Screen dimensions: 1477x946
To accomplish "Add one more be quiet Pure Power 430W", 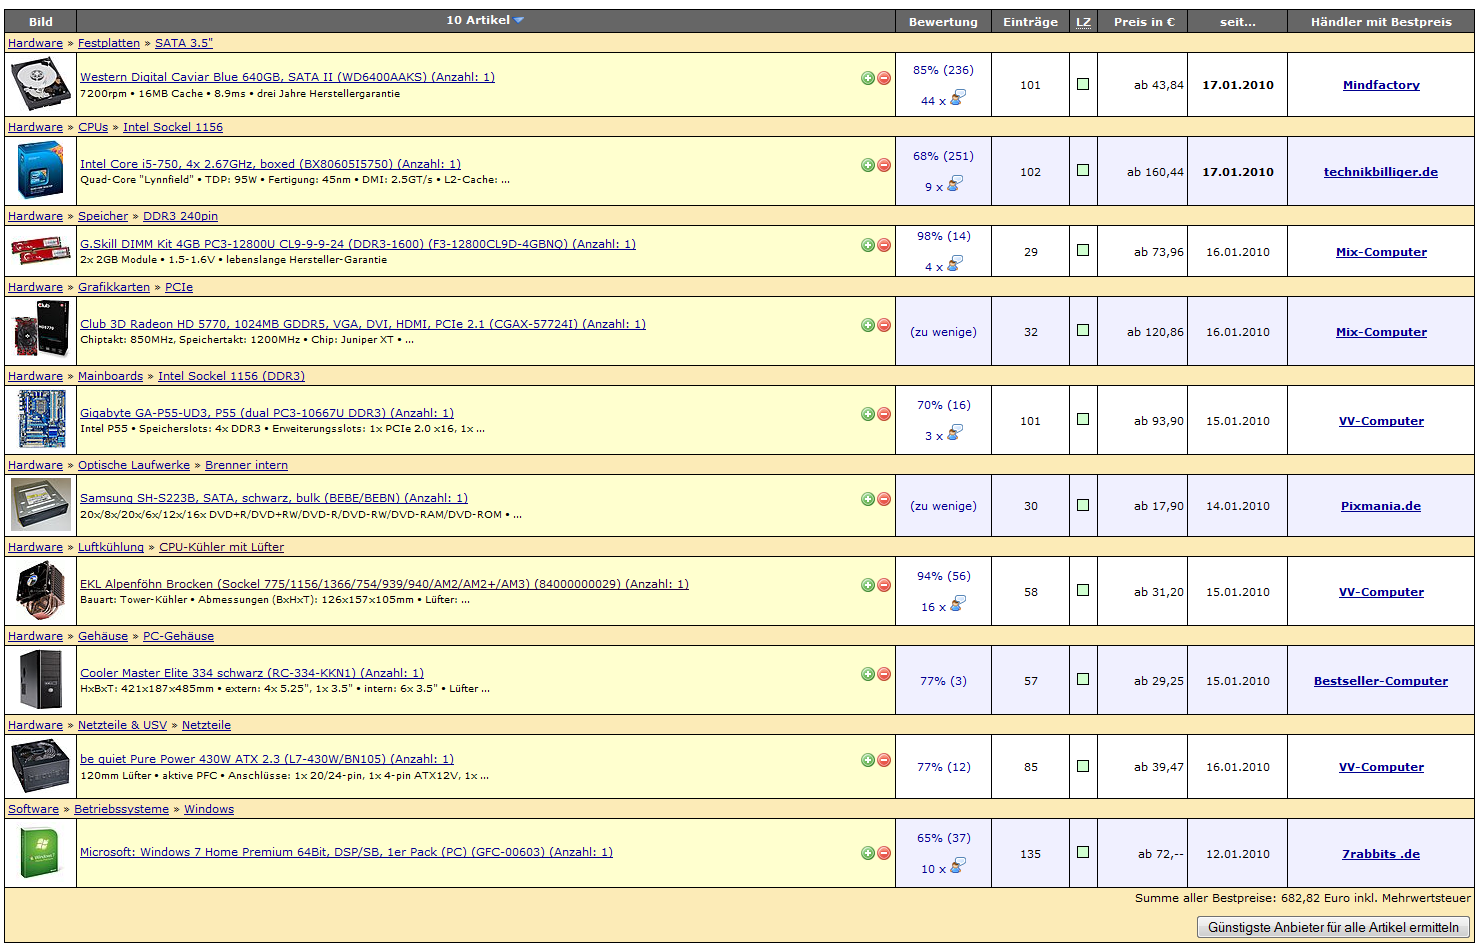I will coord(868,760).
